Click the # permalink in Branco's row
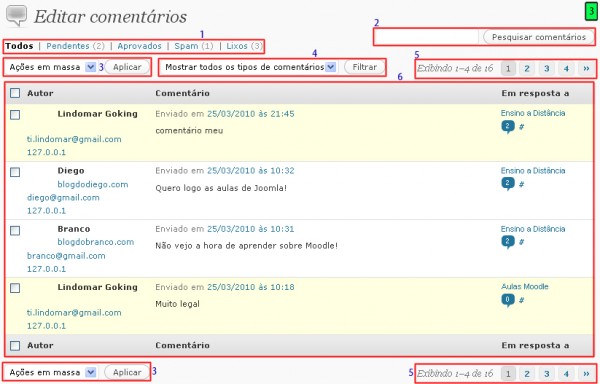Viewport: 600px width, 384px height. [521, 242]
